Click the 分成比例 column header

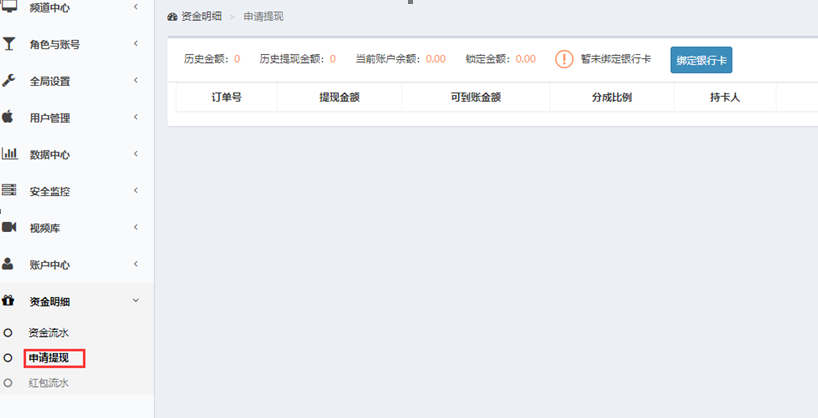611,97
